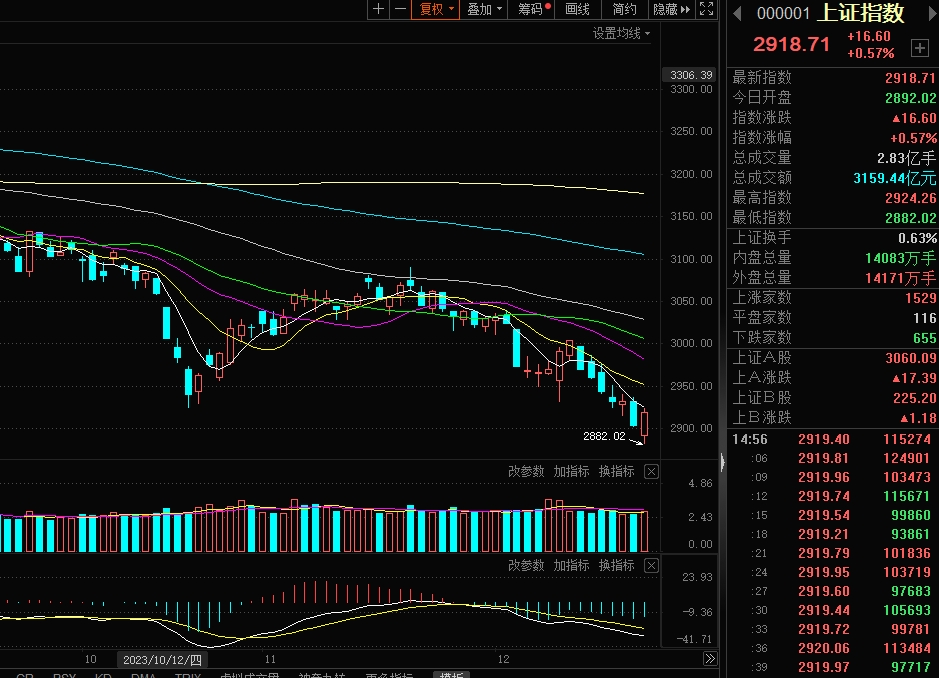
Task: Go to previous stock with left arrow
Action: click(x=738, y=13)
